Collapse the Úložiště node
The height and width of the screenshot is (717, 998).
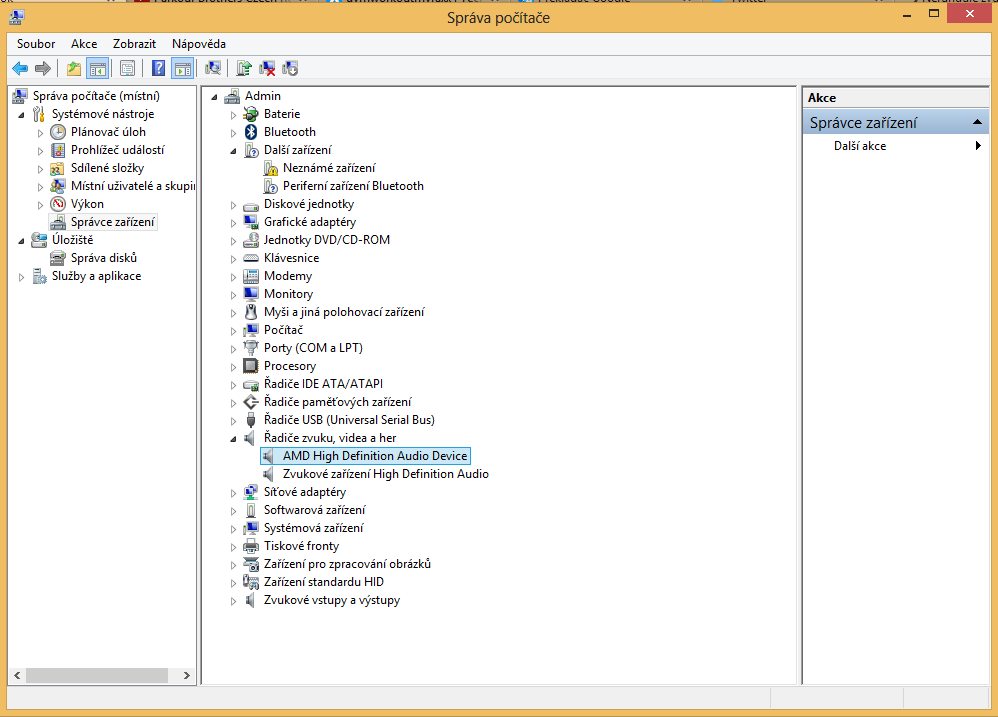pos(22,241)
